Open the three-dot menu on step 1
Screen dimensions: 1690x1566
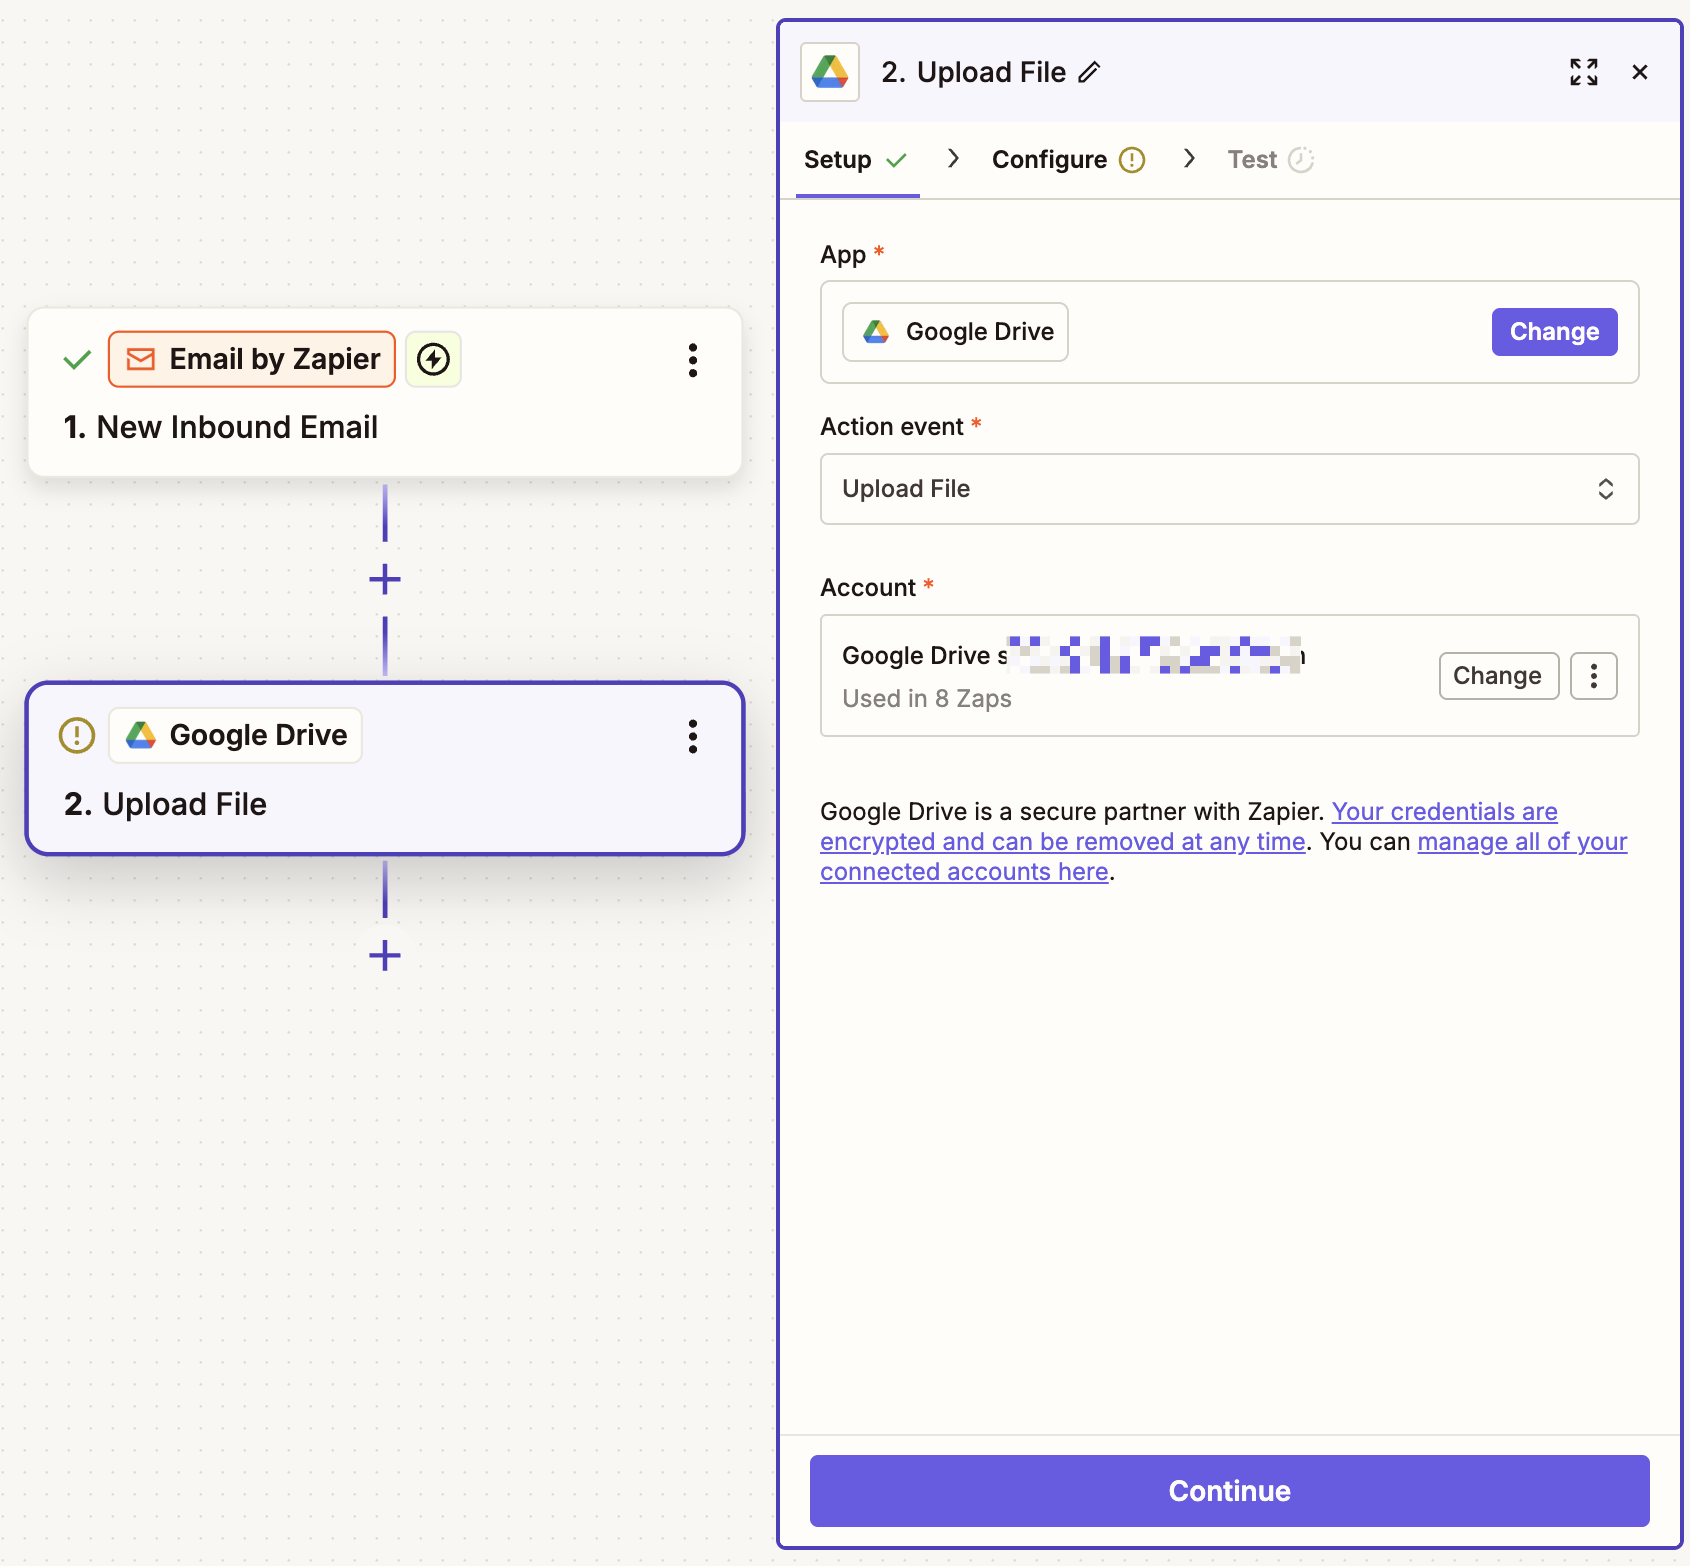point(693,361)
